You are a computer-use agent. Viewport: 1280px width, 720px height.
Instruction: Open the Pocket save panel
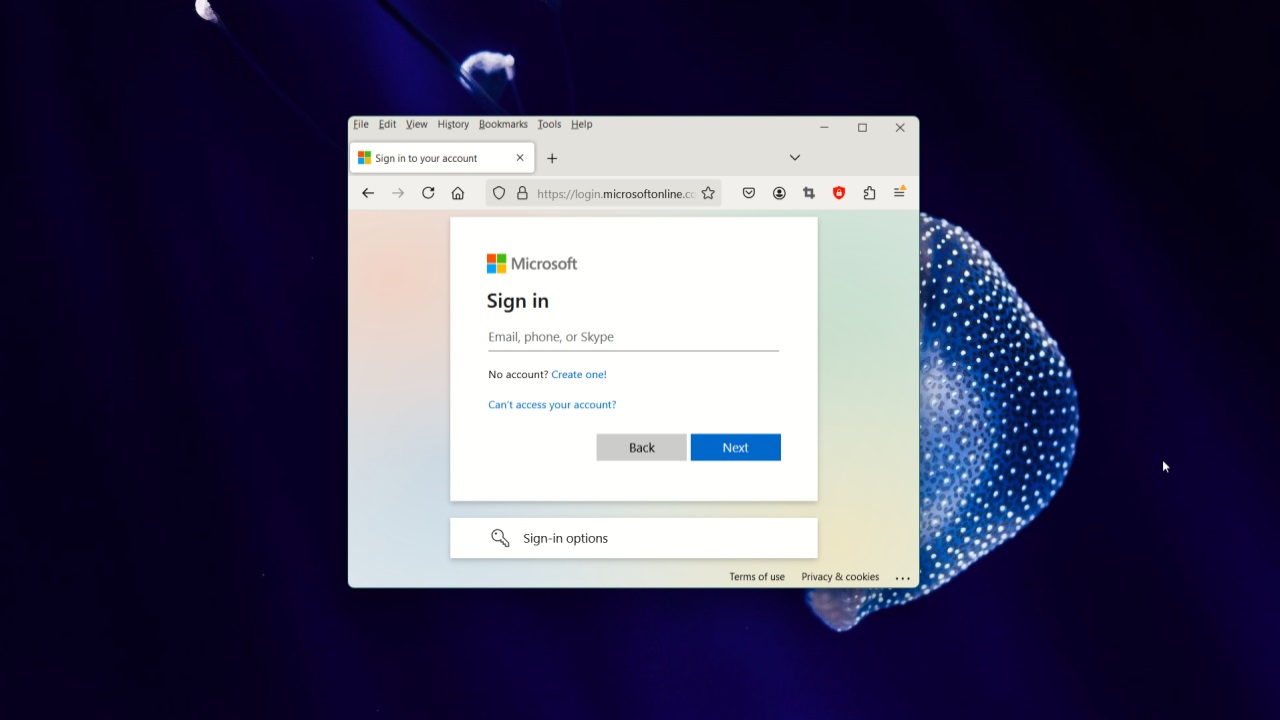tap(748, 192)
